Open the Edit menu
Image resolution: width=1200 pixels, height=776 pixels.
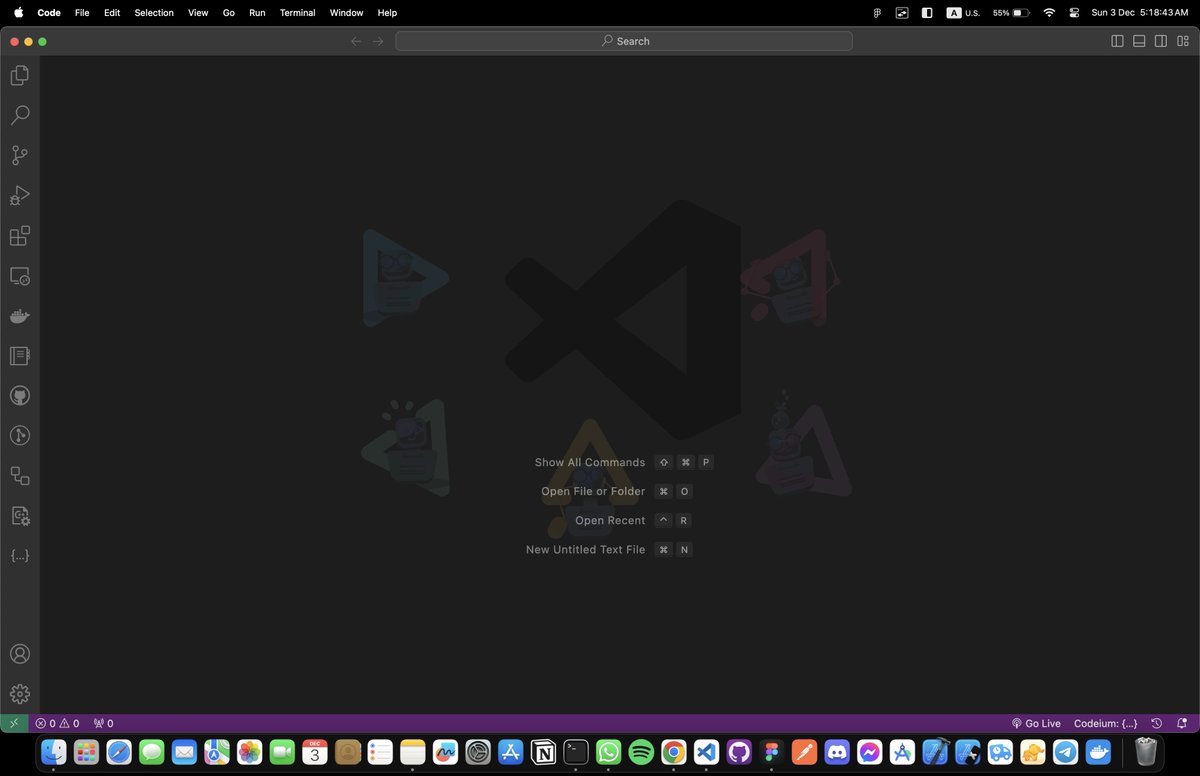pos(112,13)
